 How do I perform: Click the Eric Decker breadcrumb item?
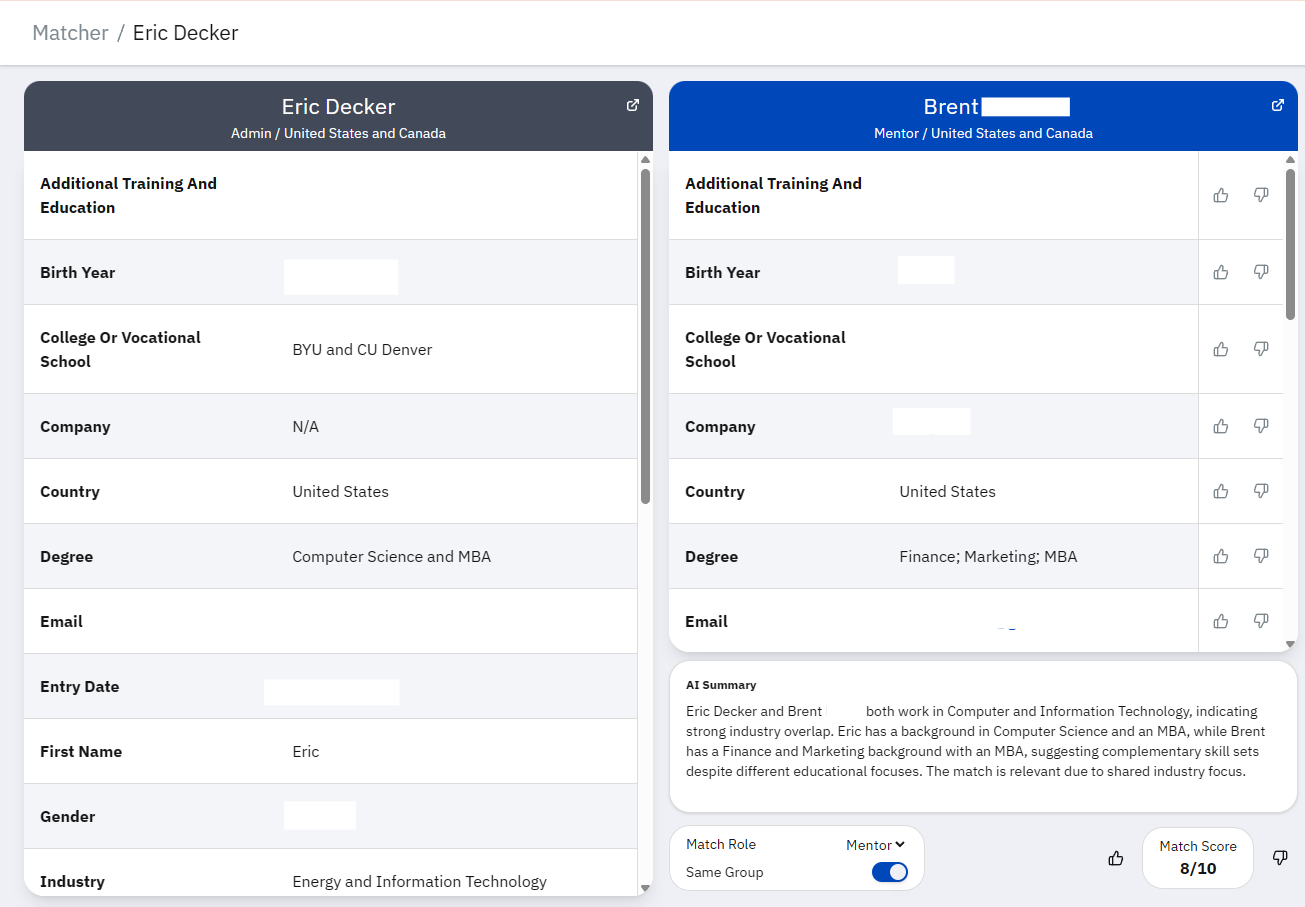pos(185,33)
